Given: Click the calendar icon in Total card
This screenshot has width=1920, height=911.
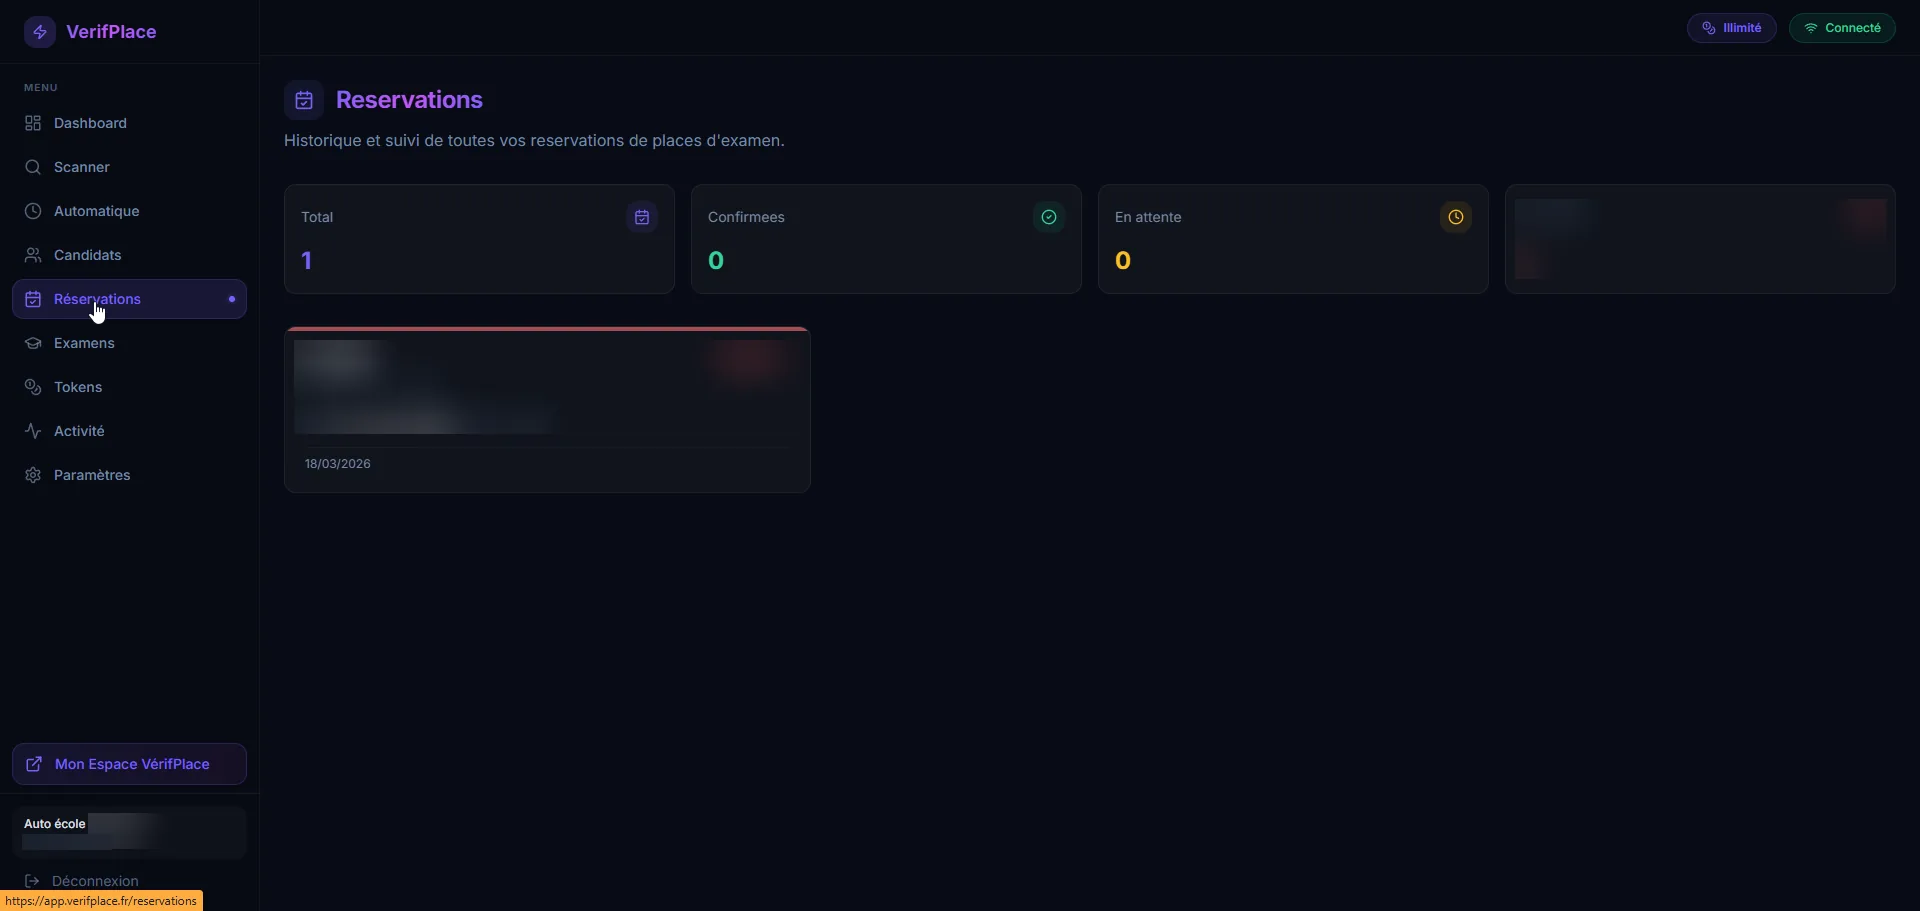Looking at the screenshot, I should [642, 217].
